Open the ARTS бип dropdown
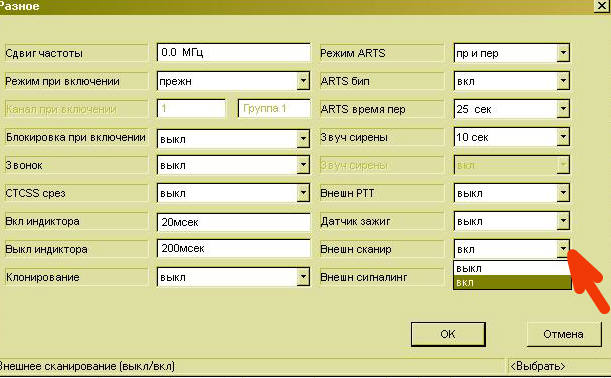Screen dimensions: 611x378 563,81
